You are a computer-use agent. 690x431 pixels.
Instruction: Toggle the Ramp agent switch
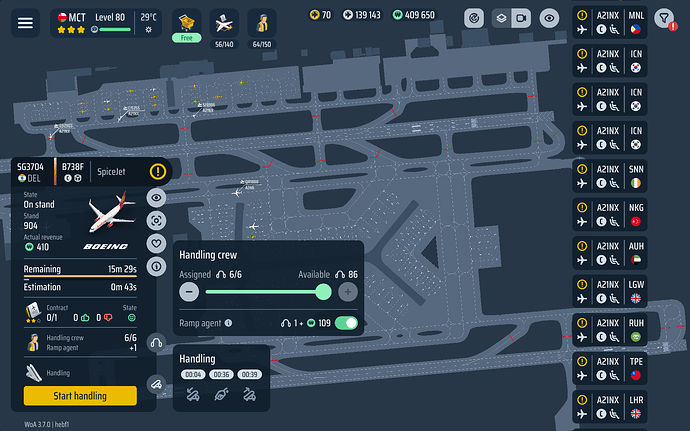click(346, 323)
